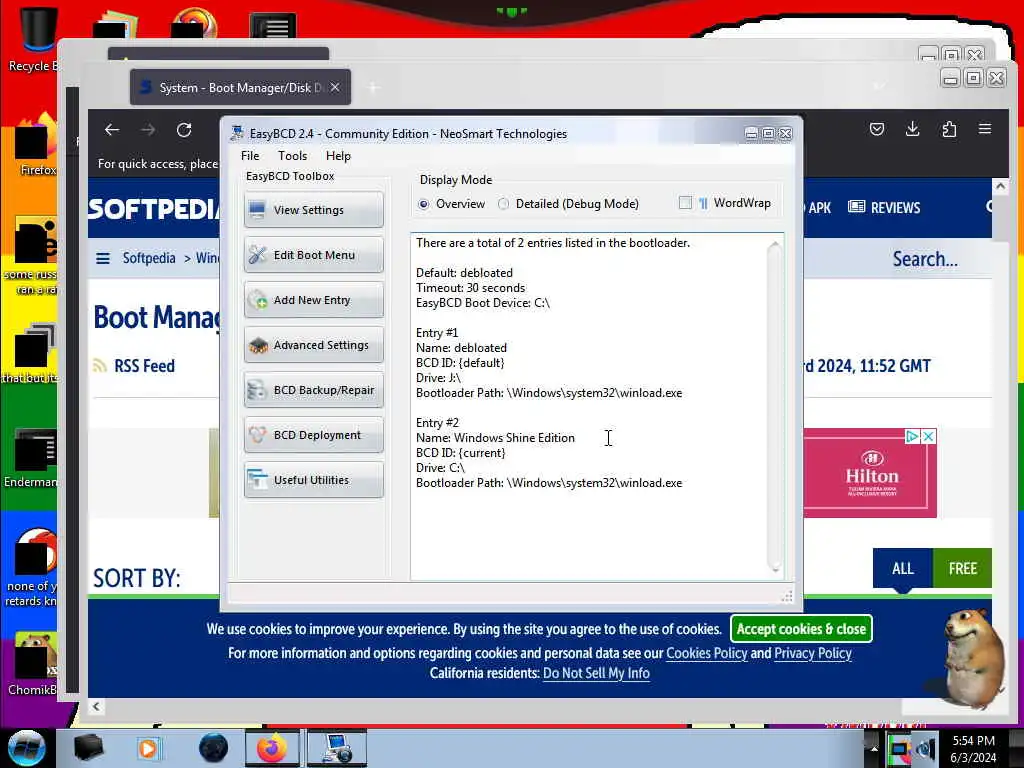This screenshot has width=1024, height=768.
Task: Show hidden system tray icons
Action: click(874, 748)
